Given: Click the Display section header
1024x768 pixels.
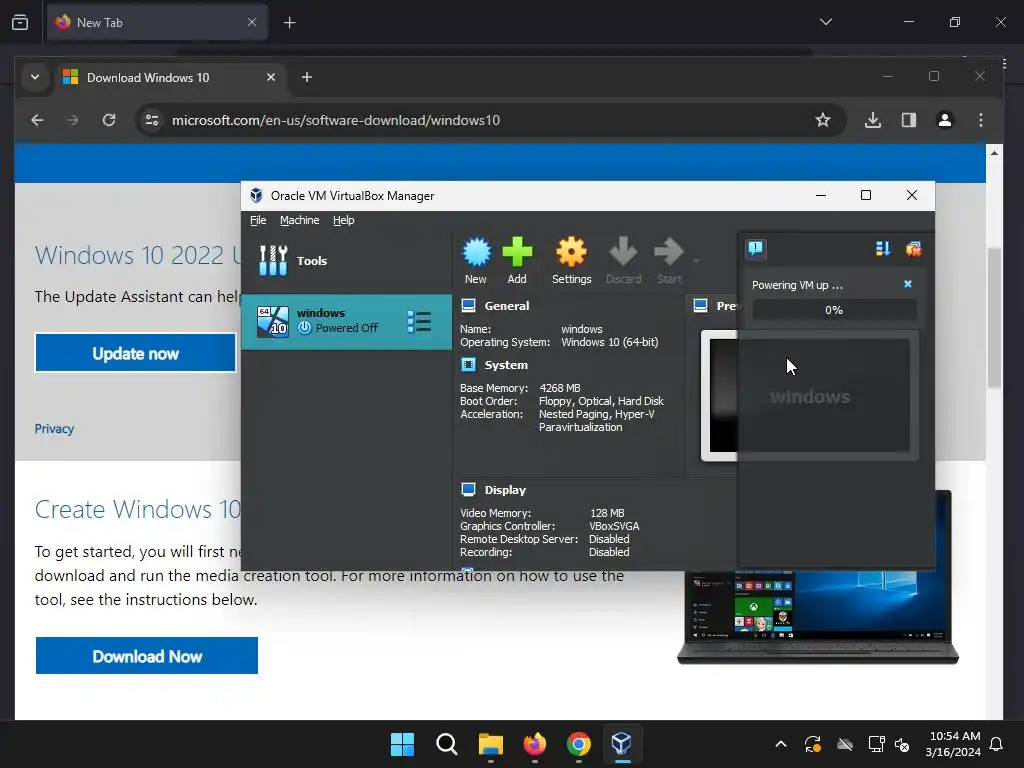Looking at the screenshot, I should coord(505,490).
